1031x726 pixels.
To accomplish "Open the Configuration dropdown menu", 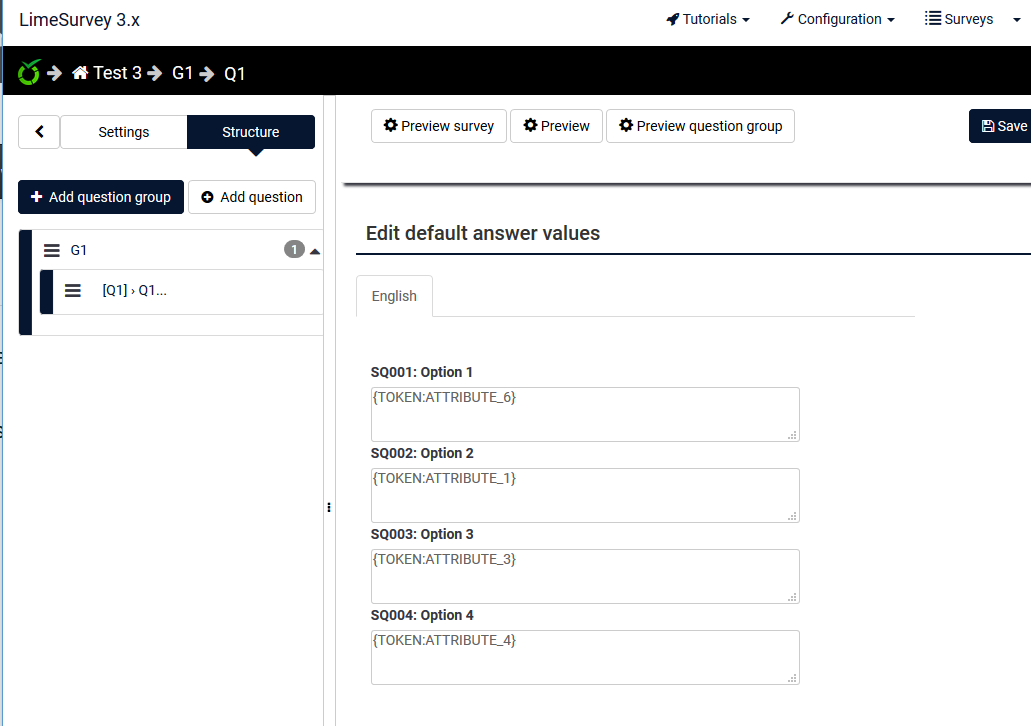I will pos(838,19).
